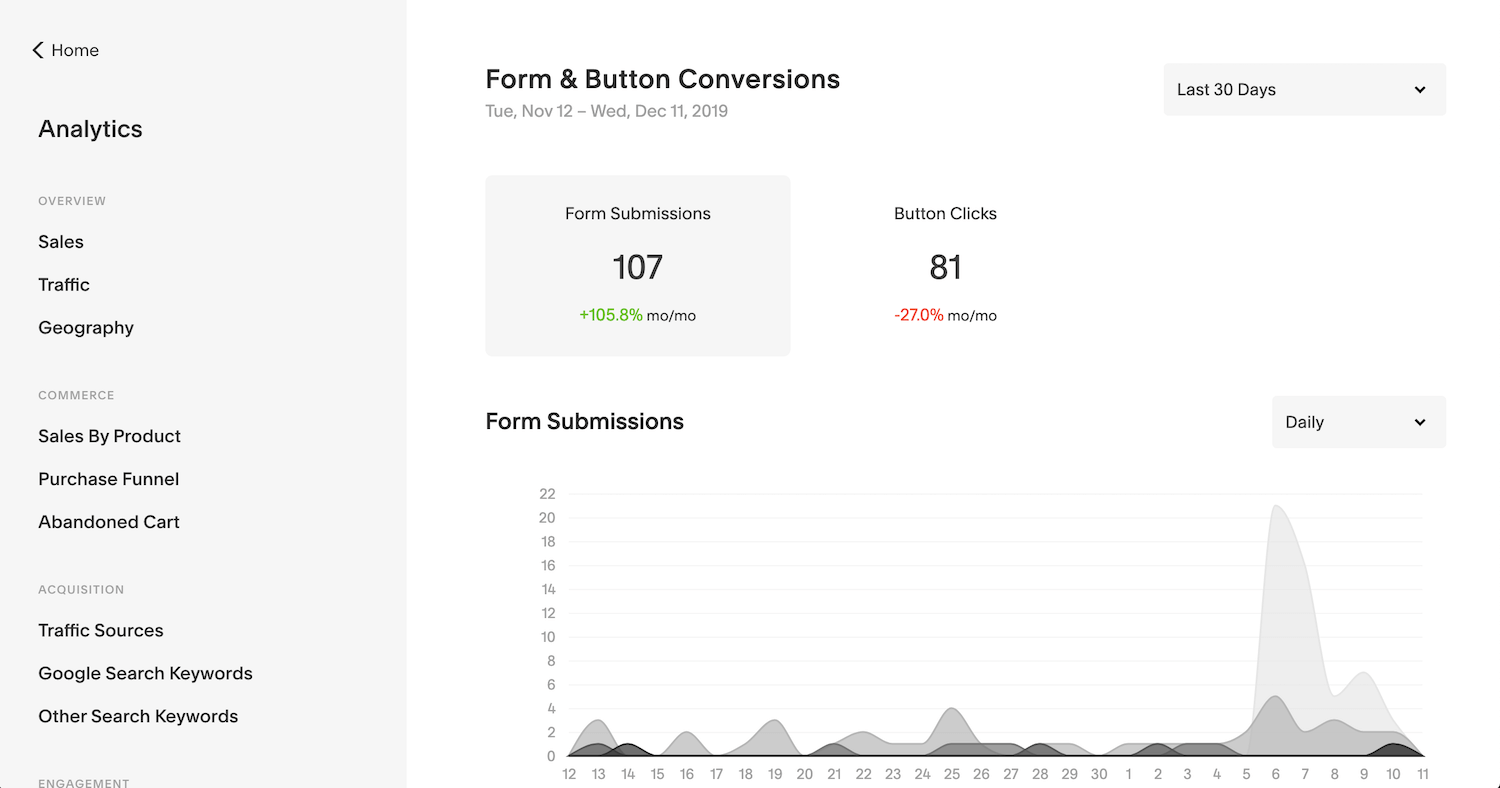
Task: Open the Traffic report
Action: coord(64,284)
